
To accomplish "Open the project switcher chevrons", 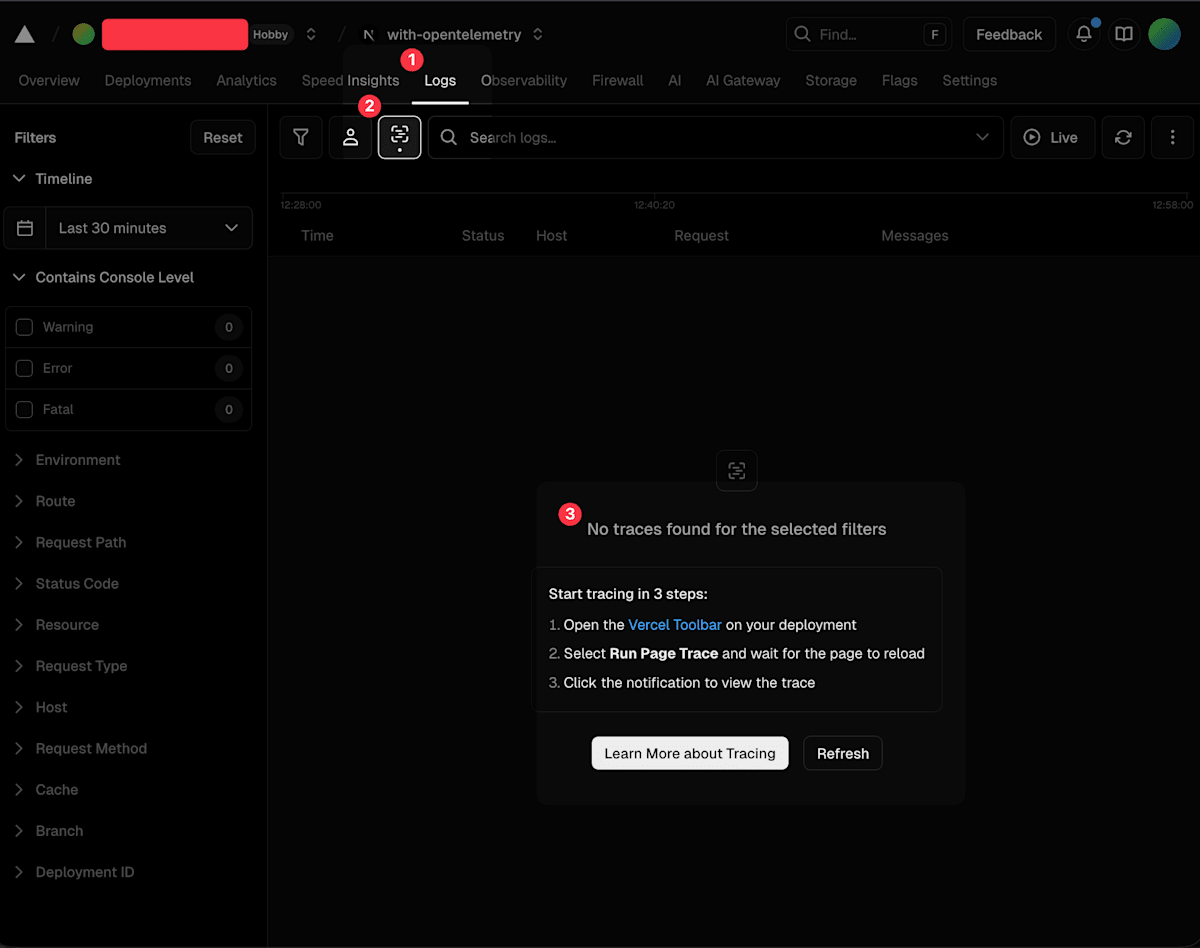I will point(538,34).
